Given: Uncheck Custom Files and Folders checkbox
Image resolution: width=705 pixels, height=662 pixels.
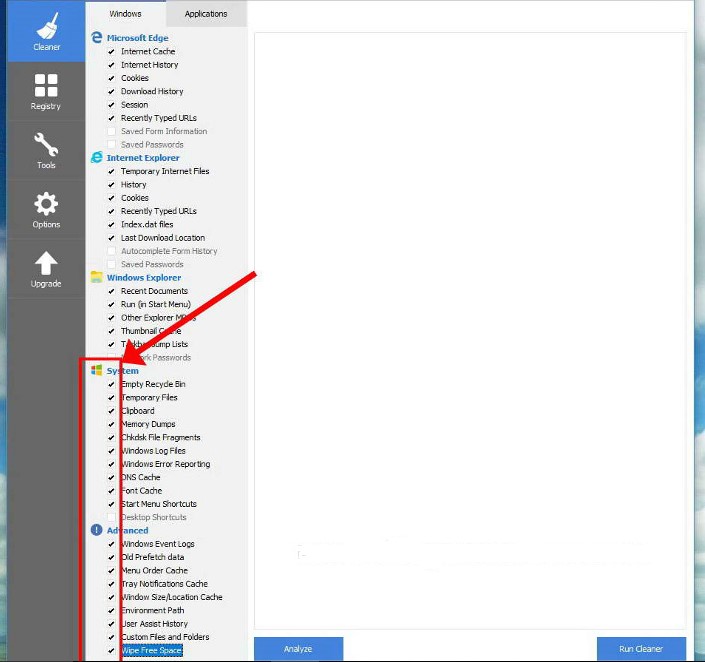Looking at the screenshot, I should 111,637.
